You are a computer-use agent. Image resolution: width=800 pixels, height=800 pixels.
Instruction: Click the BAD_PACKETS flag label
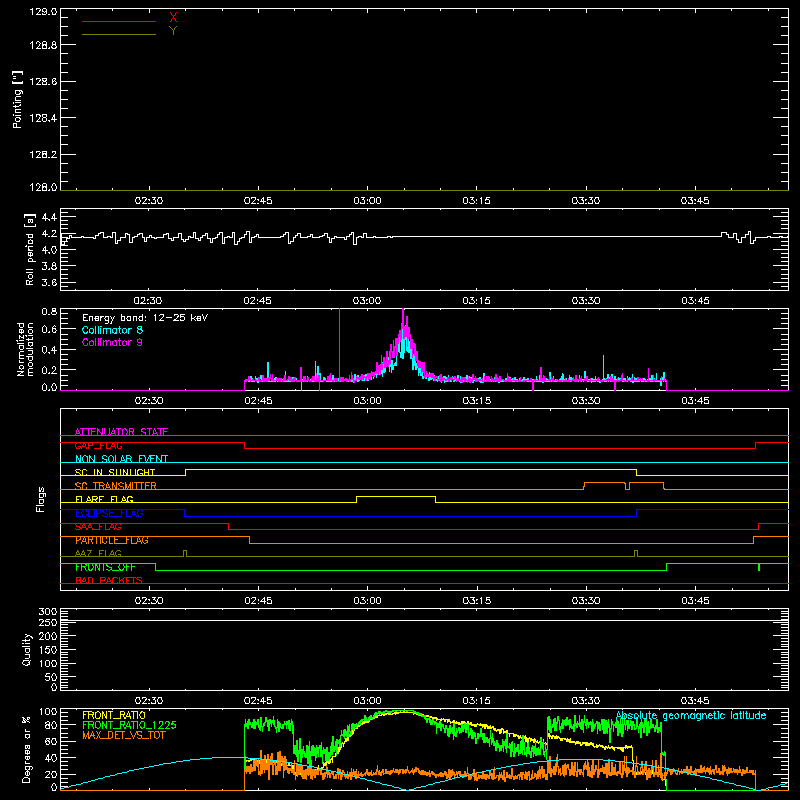click(x=109, y=581)
